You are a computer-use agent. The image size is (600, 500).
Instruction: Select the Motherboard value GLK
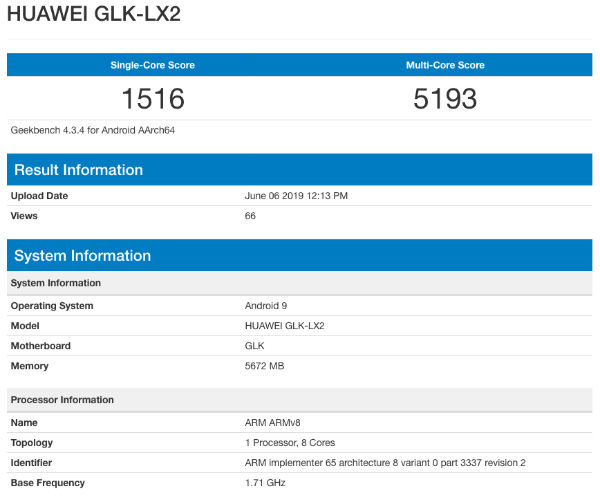click(x=254, y=345)
